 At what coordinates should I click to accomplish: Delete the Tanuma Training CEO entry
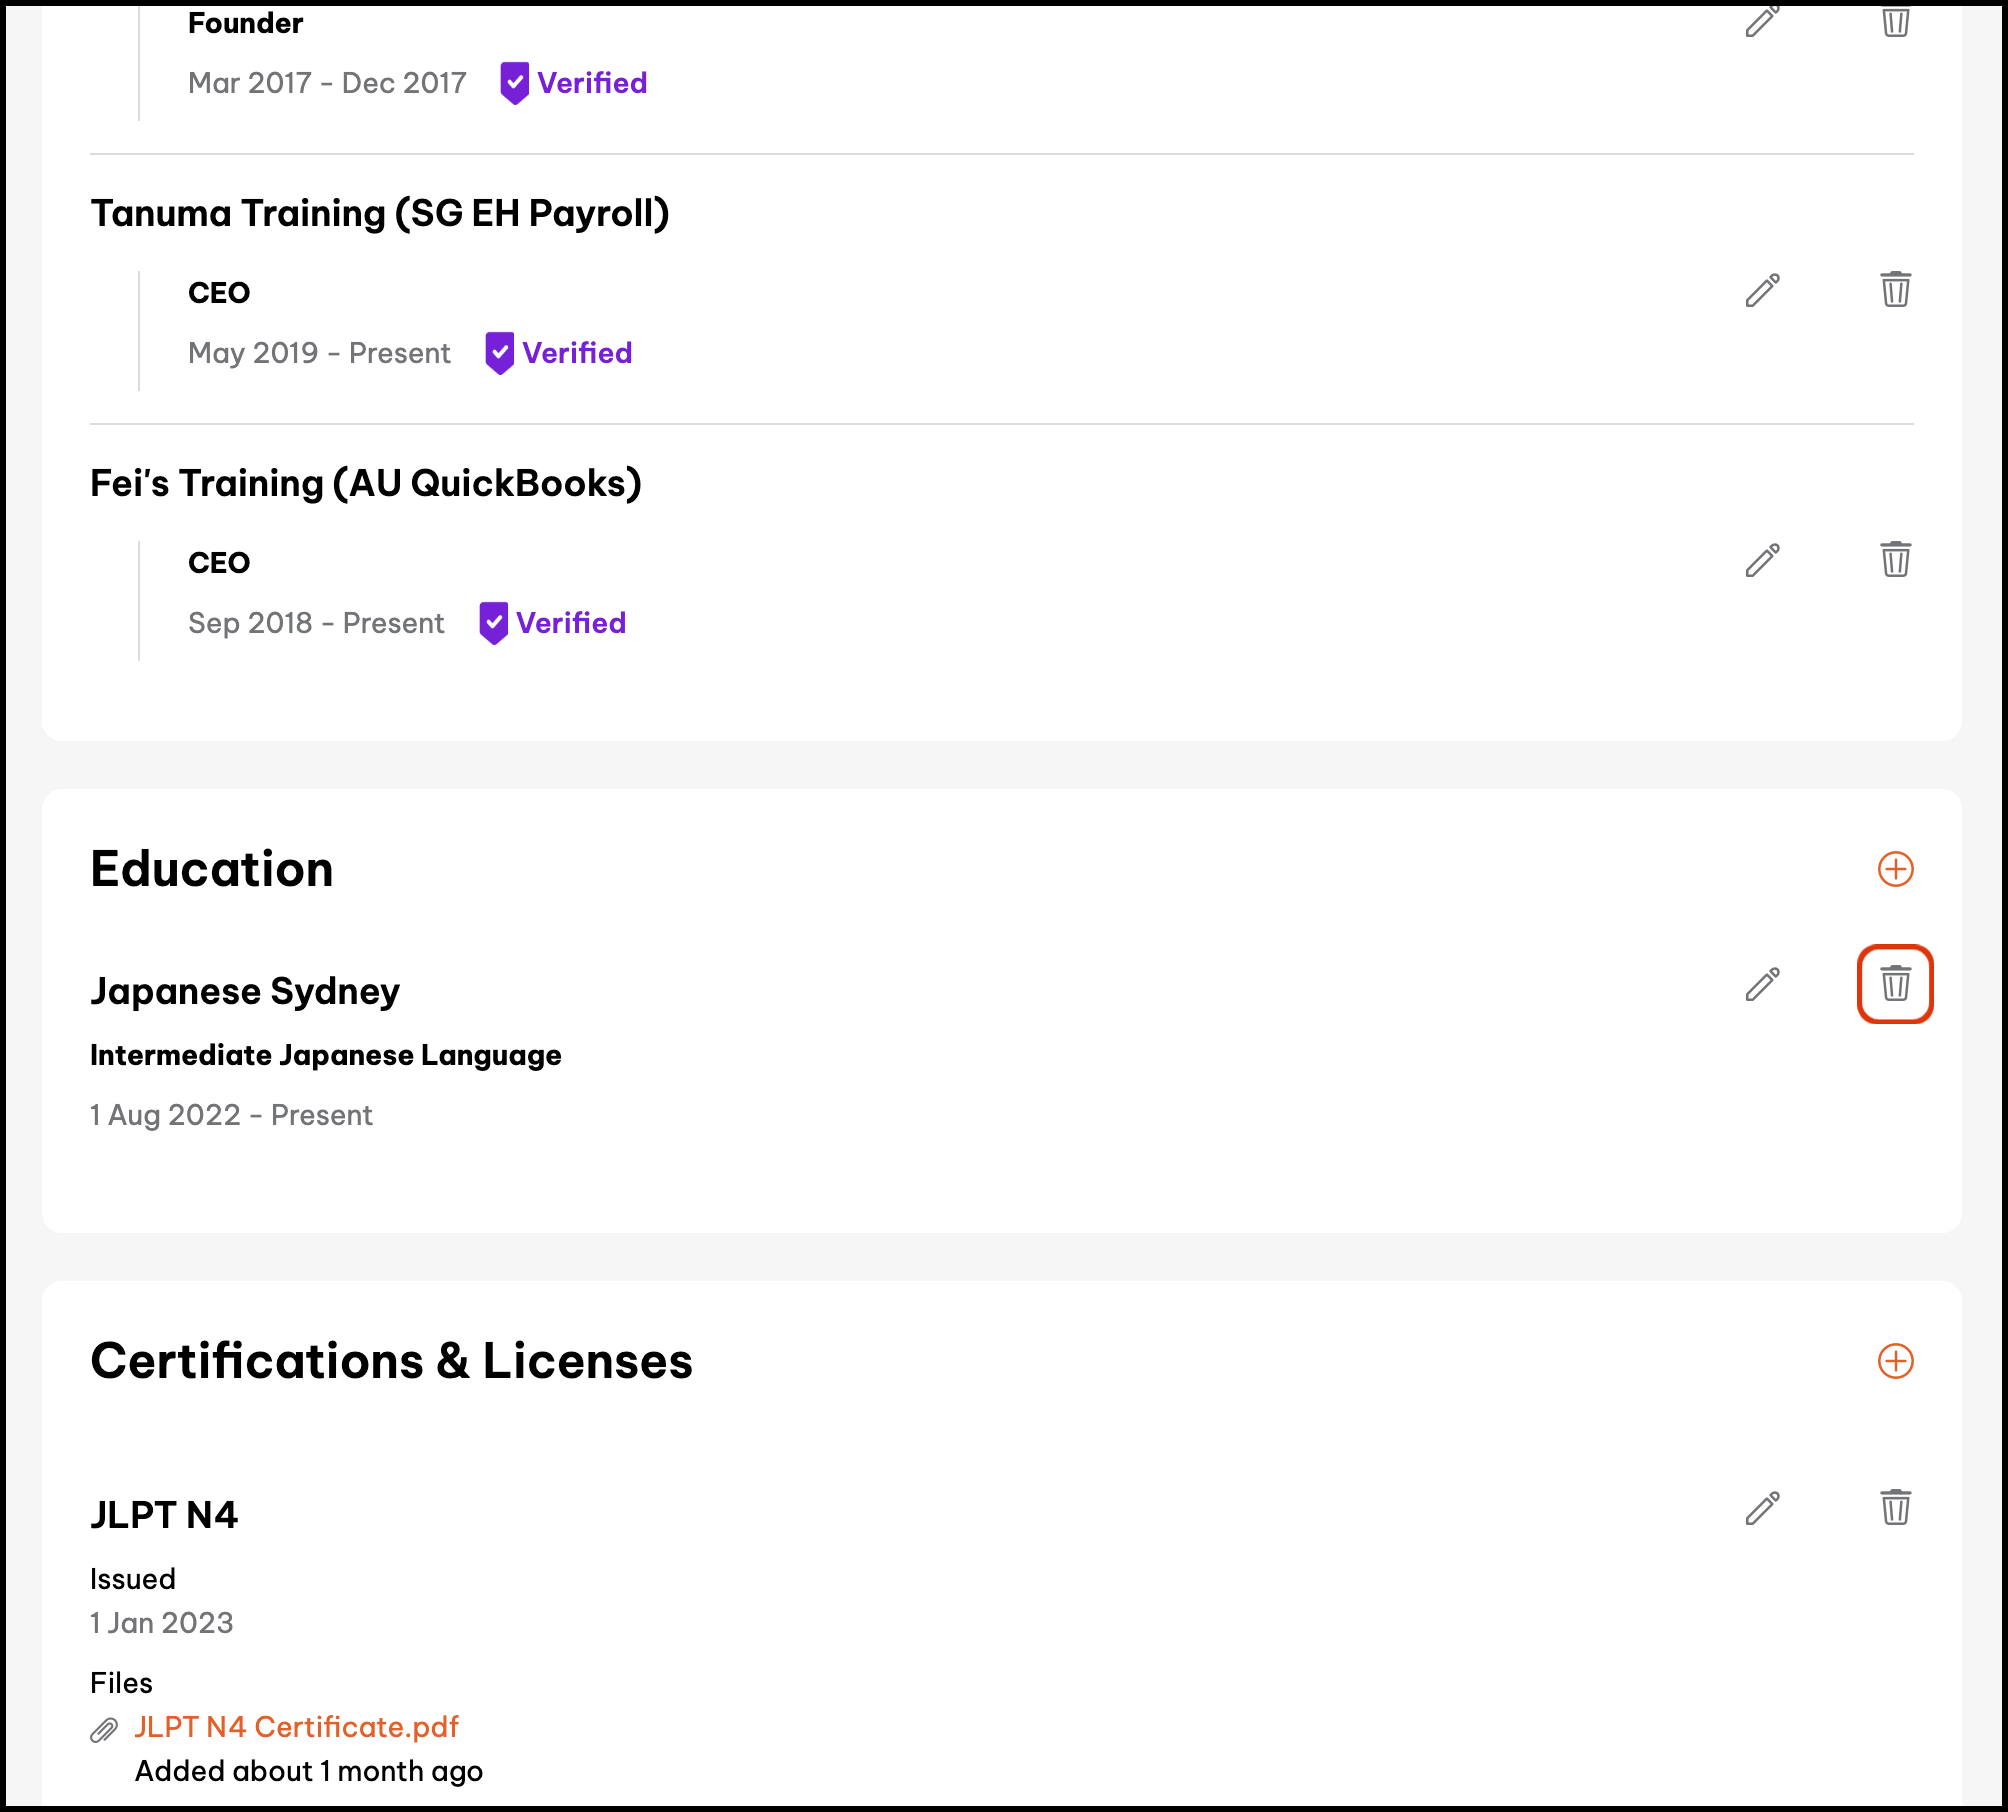coord(1895,290)
